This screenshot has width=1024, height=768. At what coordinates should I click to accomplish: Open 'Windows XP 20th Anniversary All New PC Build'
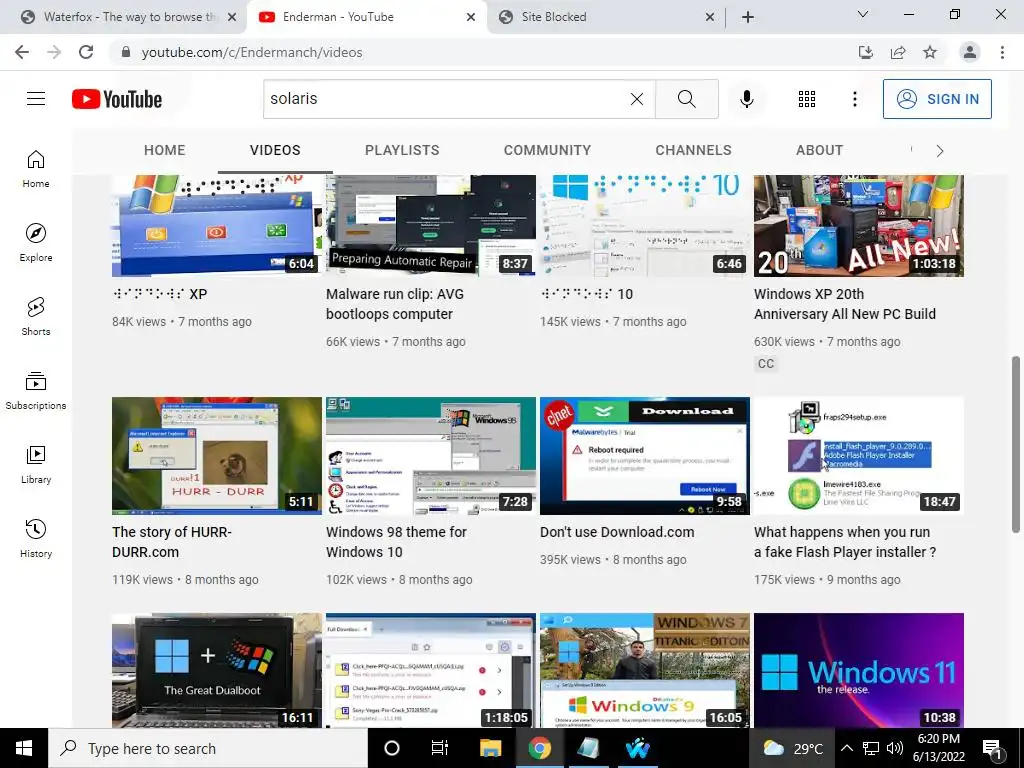click(844, 304)
